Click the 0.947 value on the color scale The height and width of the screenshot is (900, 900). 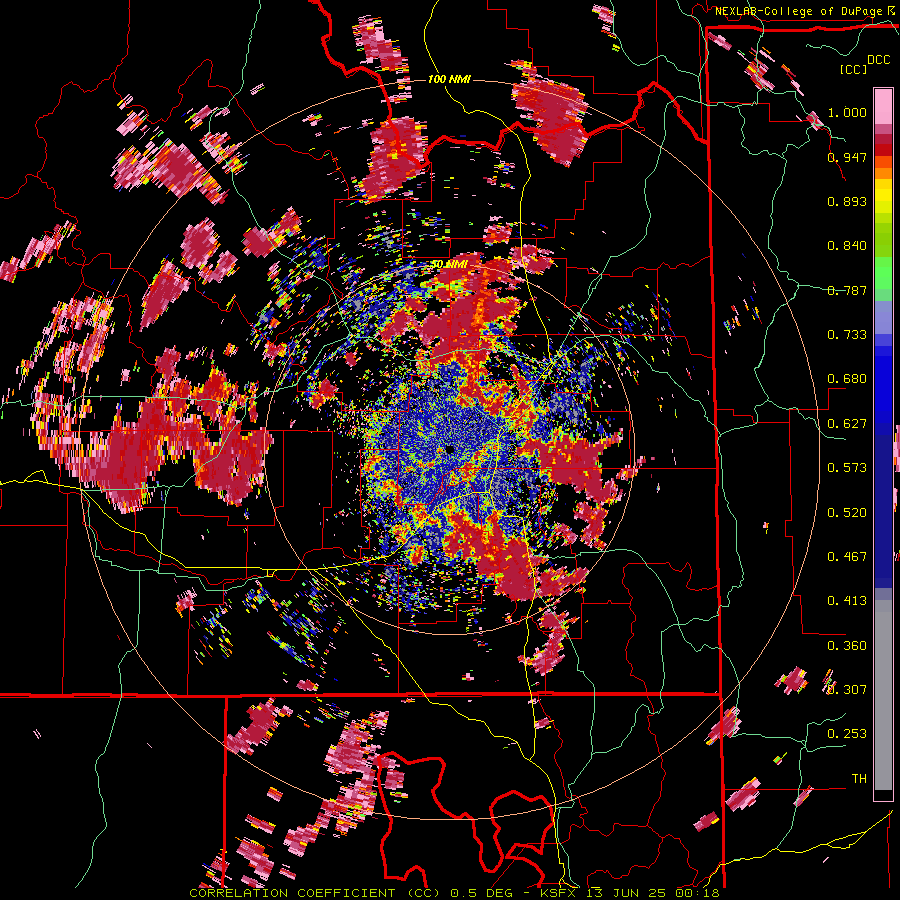coord(847,157)
